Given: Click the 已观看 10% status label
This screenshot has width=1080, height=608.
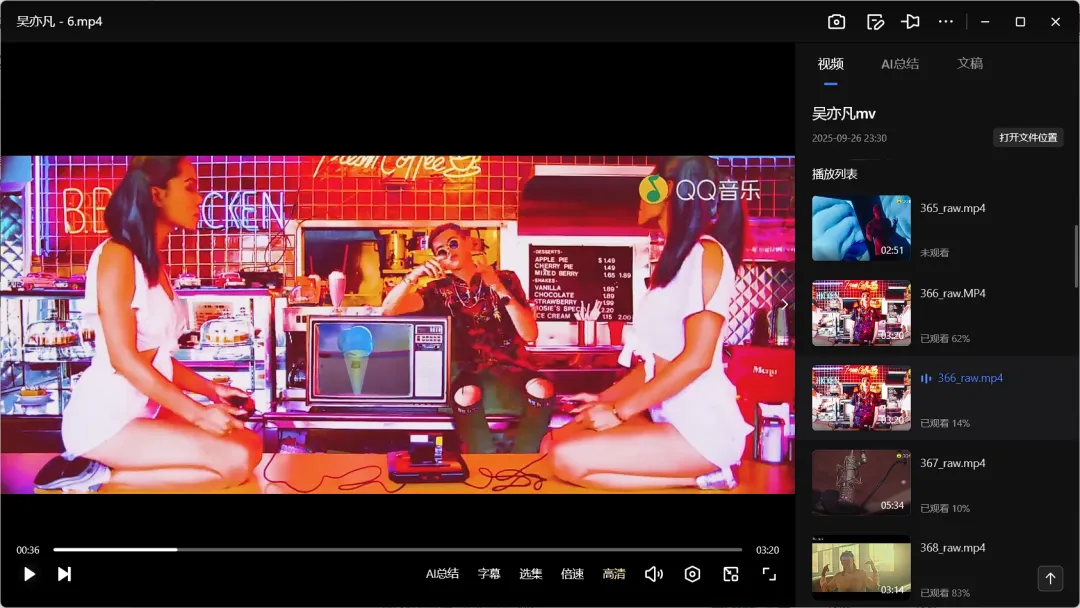Looking at the screenshot, I should [x=945, y=509].
